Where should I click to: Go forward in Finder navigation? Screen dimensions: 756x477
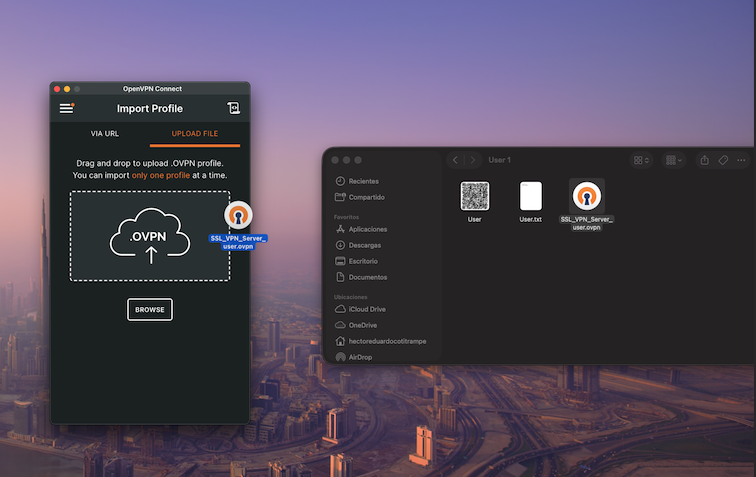coord(474,160)
